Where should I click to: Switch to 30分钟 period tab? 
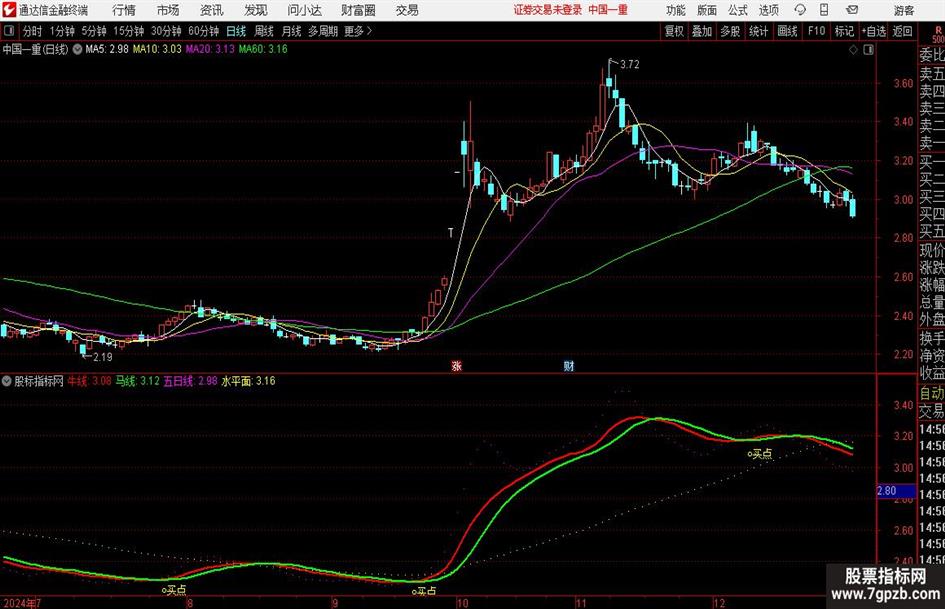pyautogui.click(x=166, y=31)
